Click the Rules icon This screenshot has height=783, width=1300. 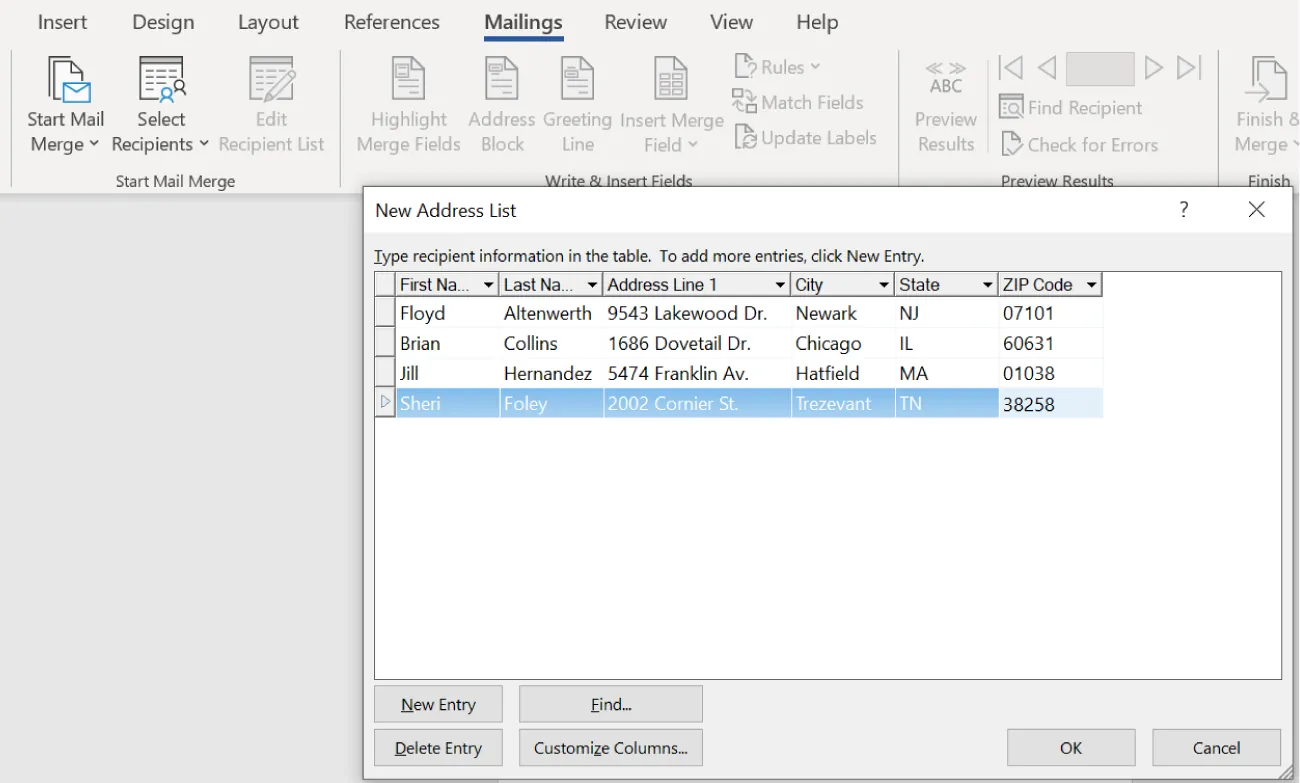click(x=778, y=66)
